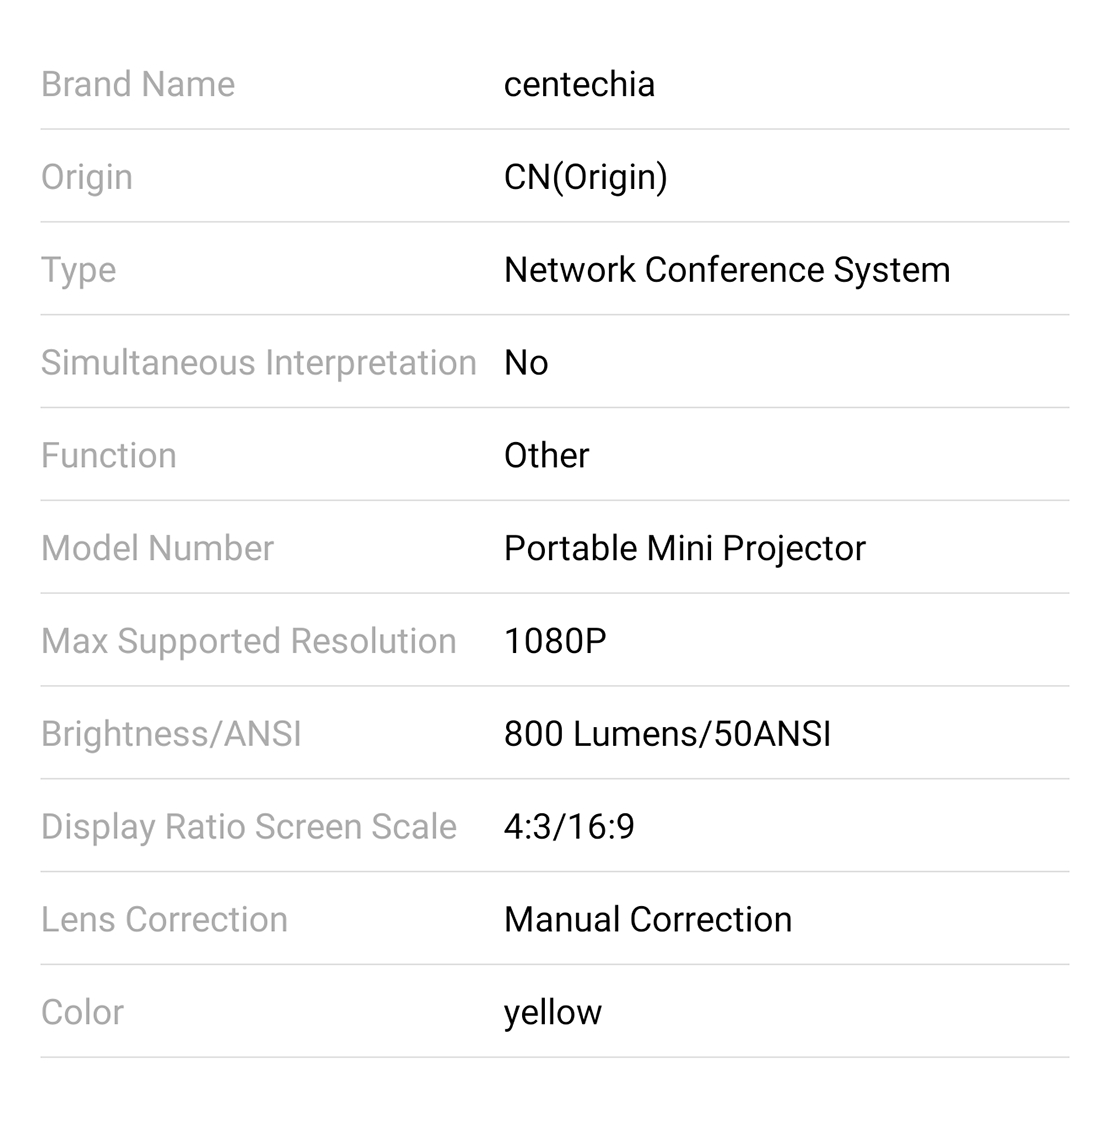Select the CN(Origin) value text

(x=585, y=177)
